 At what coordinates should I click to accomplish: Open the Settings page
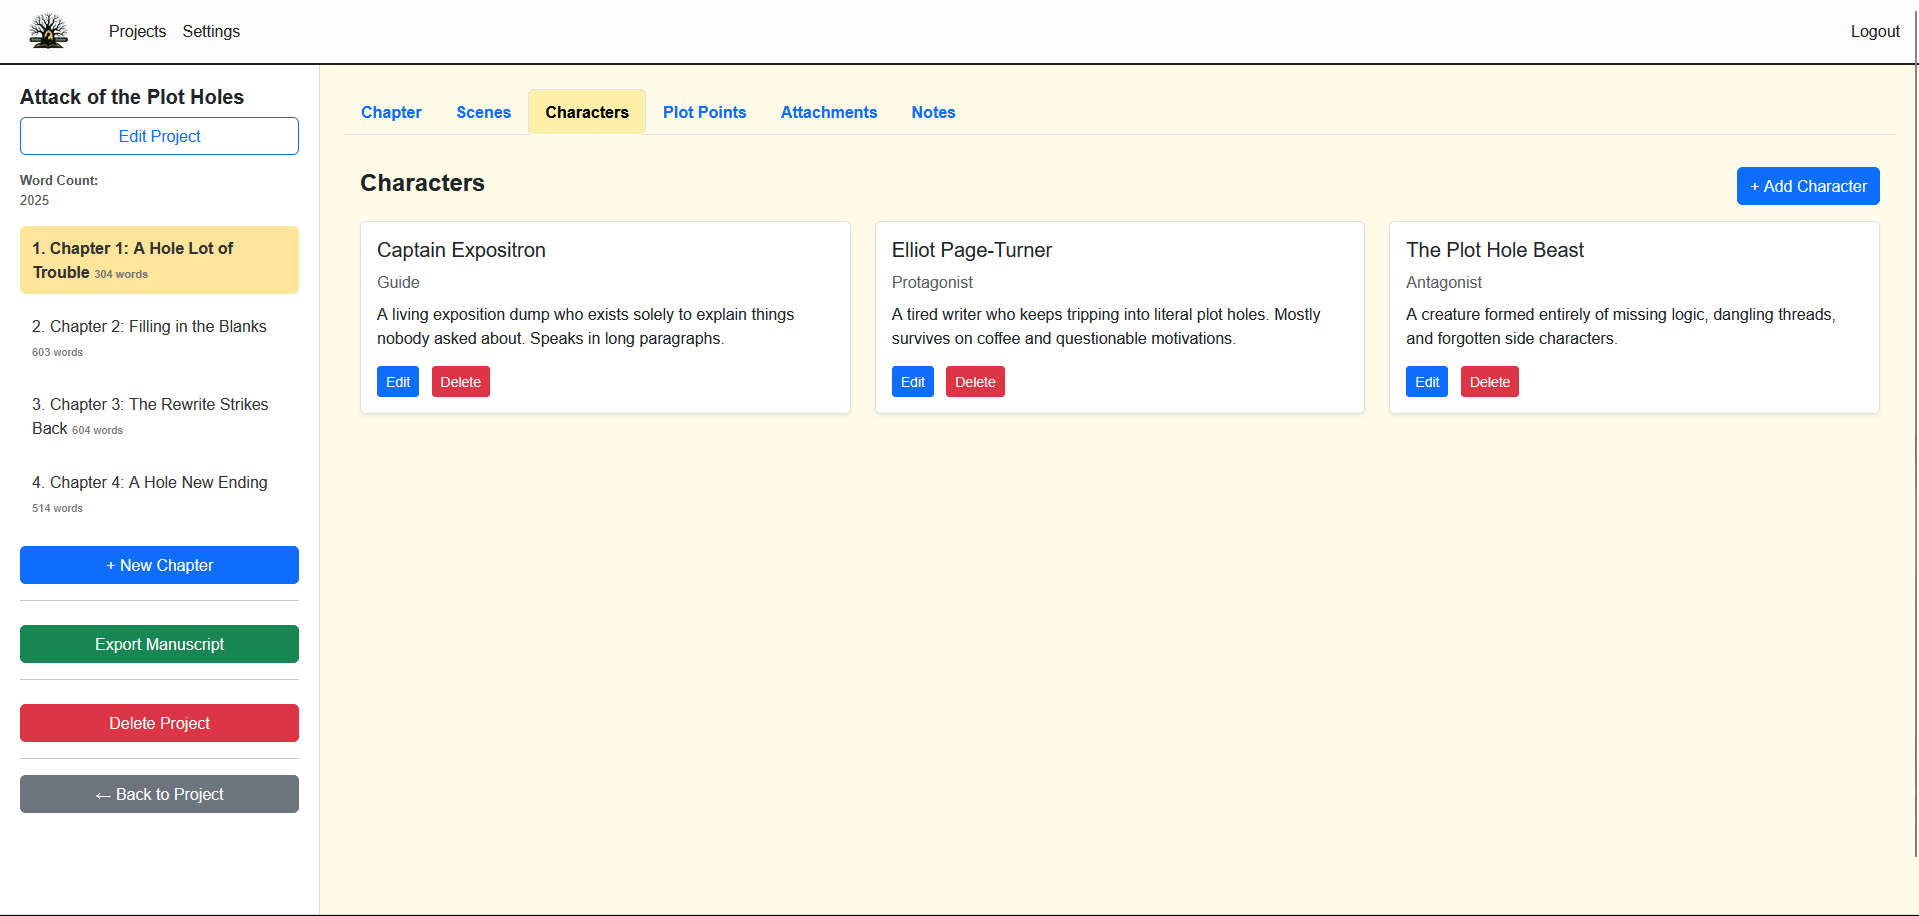211,31
